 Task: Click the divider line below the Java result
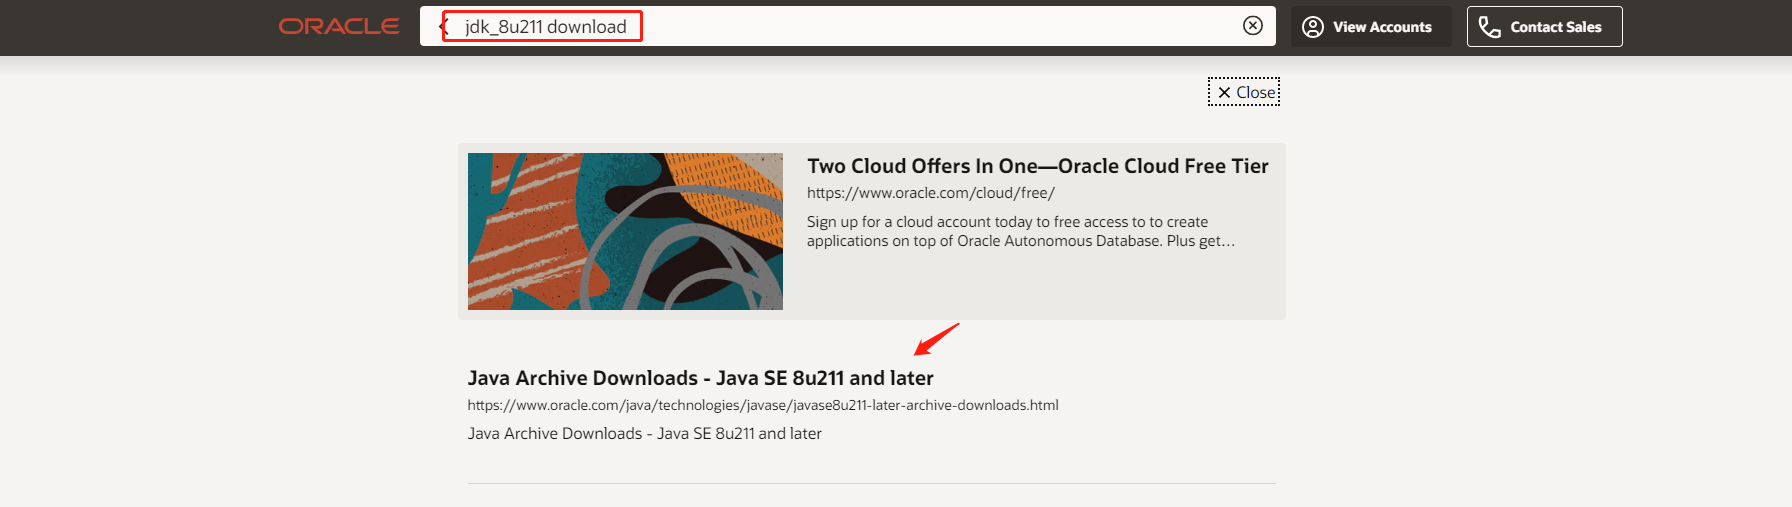tap(871, 484)
